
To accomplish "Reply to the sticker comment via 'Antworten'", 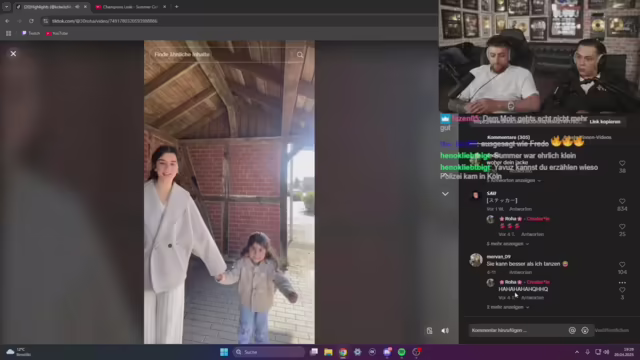I will click(x=520, y=209).
